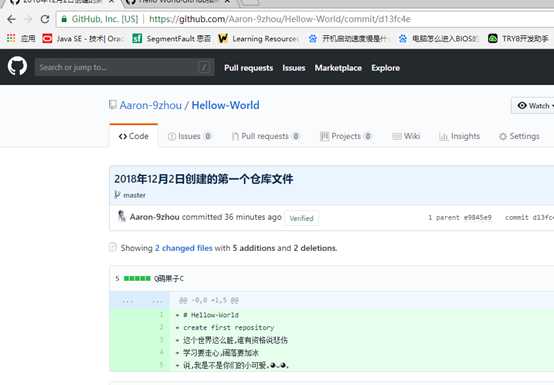Open the Hellow-World repository link
The height and width of the screenshot is (385, 554).
point(225,105)
